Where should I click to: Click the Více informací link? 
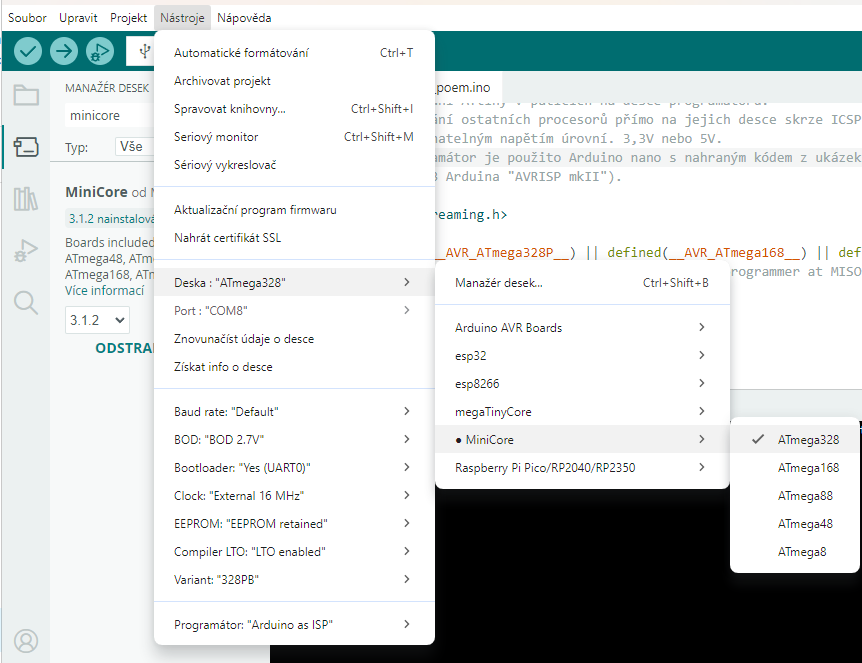pyautogui.click(x=104, y=291)
